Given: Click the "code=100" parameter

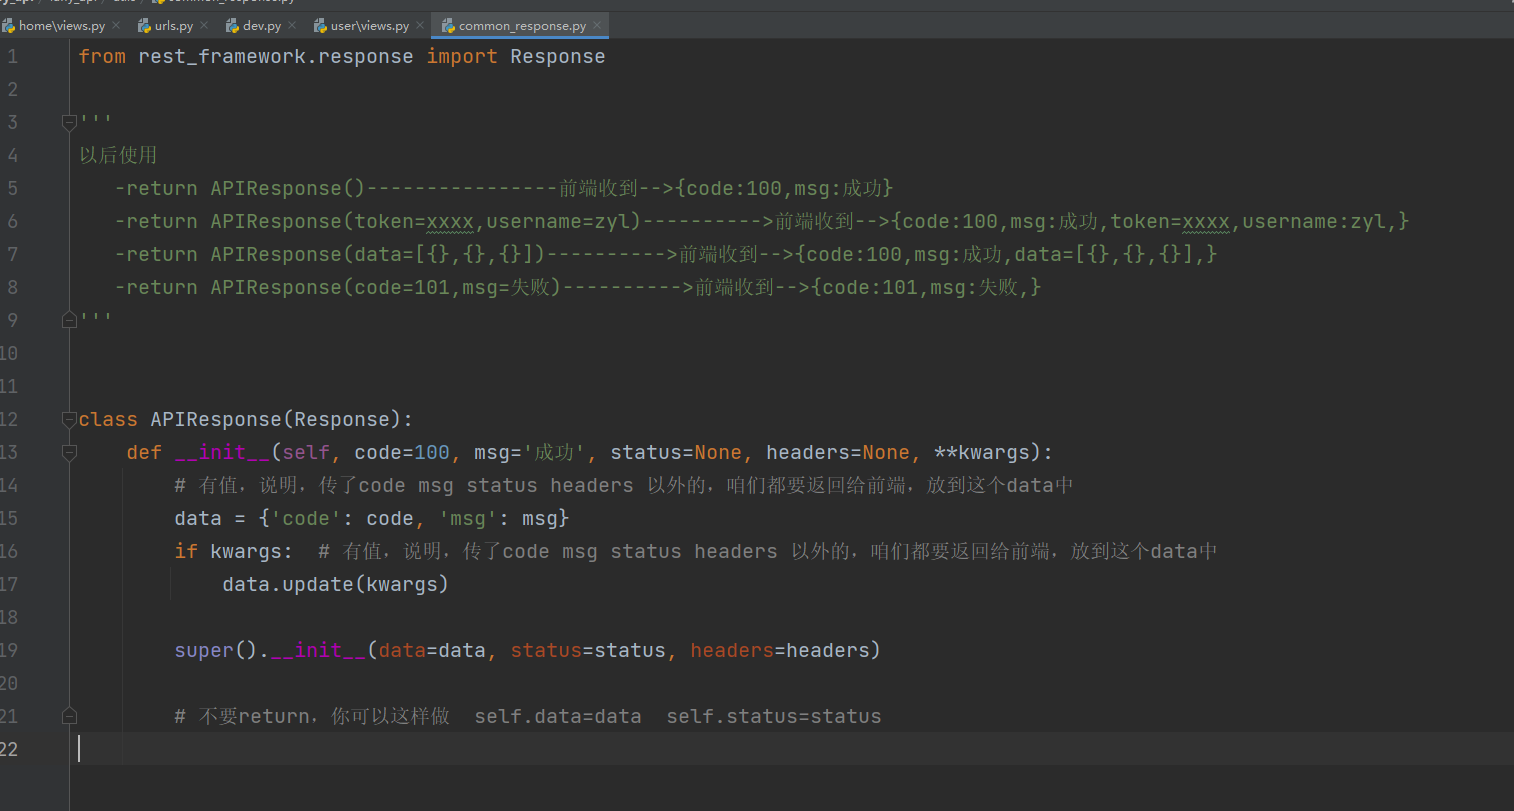Looking at the screenshot, I should click(x=402, y=452).
